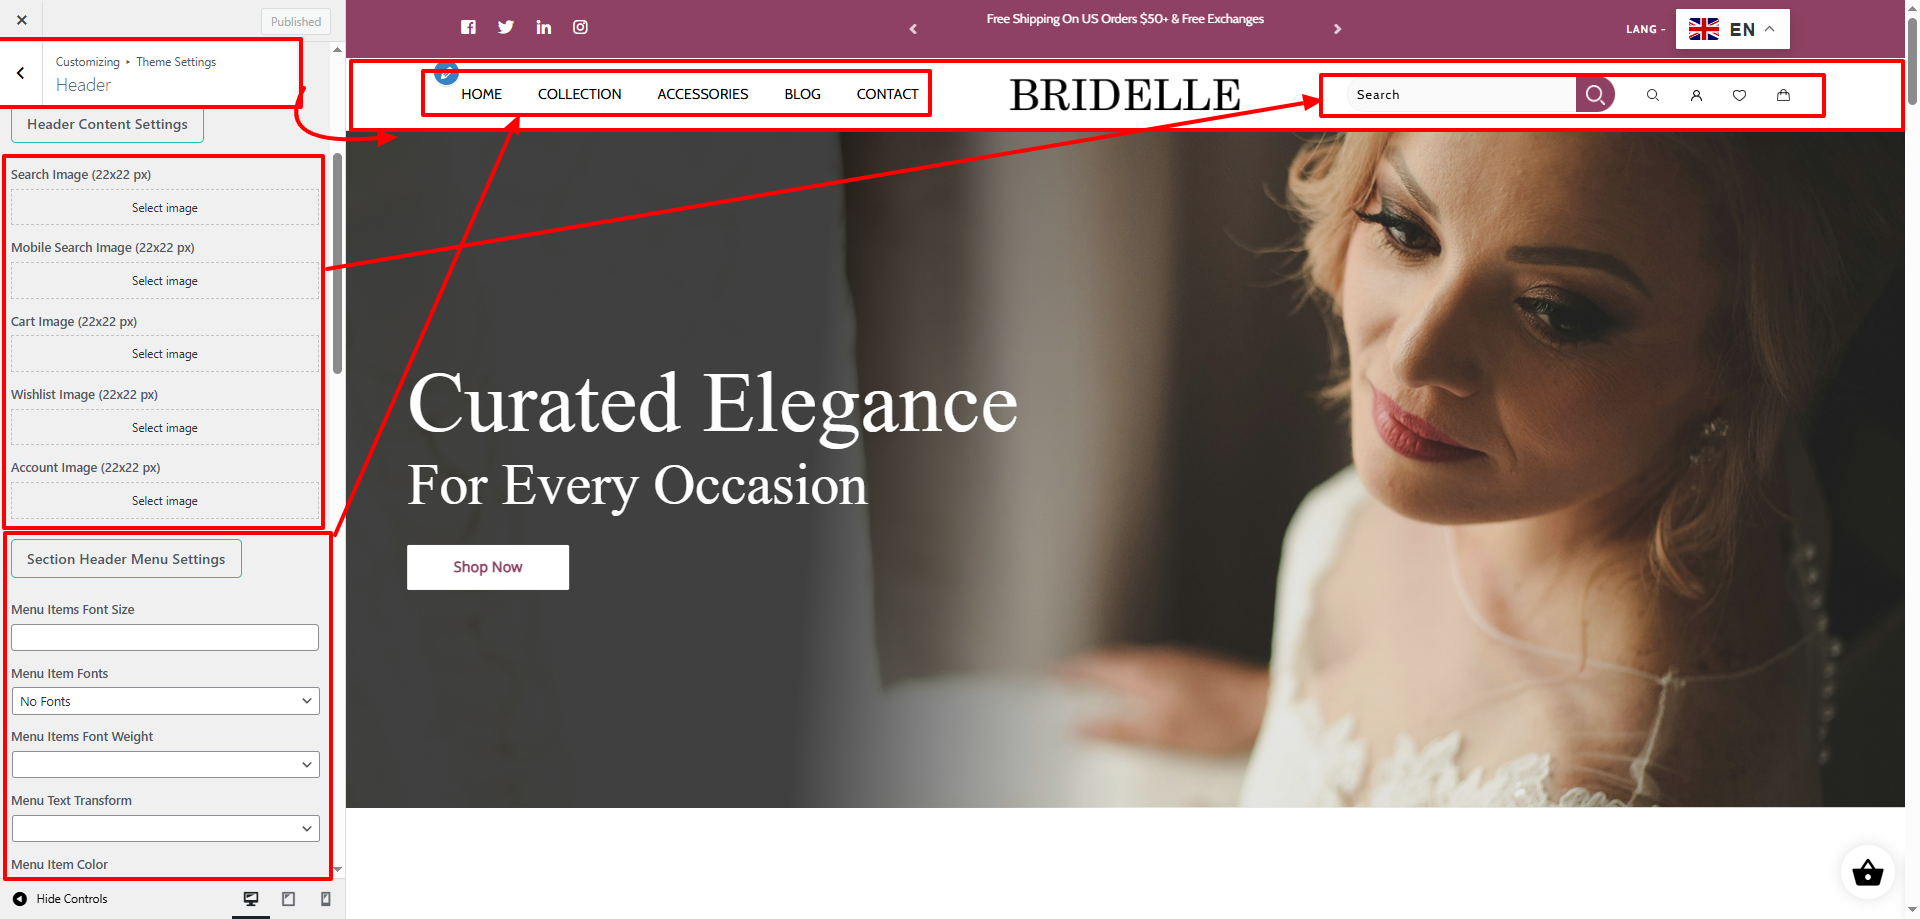Open the Instagram social icon
The height and width of the screenshot is (919, 1920).
click(580, 27)
